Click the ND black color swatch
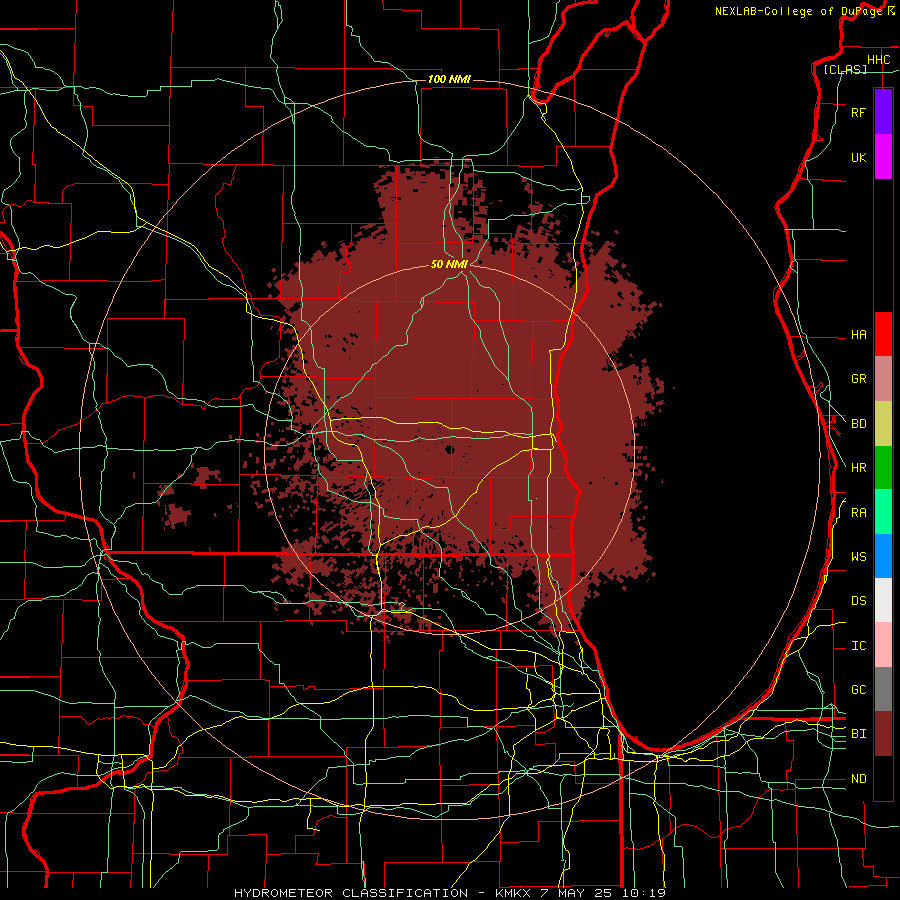 coord(883,778)
